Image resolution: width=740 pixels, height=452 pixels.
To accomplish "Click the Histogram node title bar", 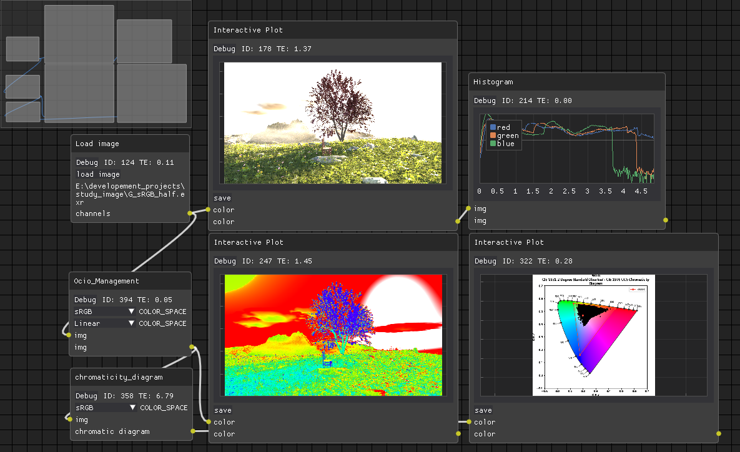I will 567,82.
